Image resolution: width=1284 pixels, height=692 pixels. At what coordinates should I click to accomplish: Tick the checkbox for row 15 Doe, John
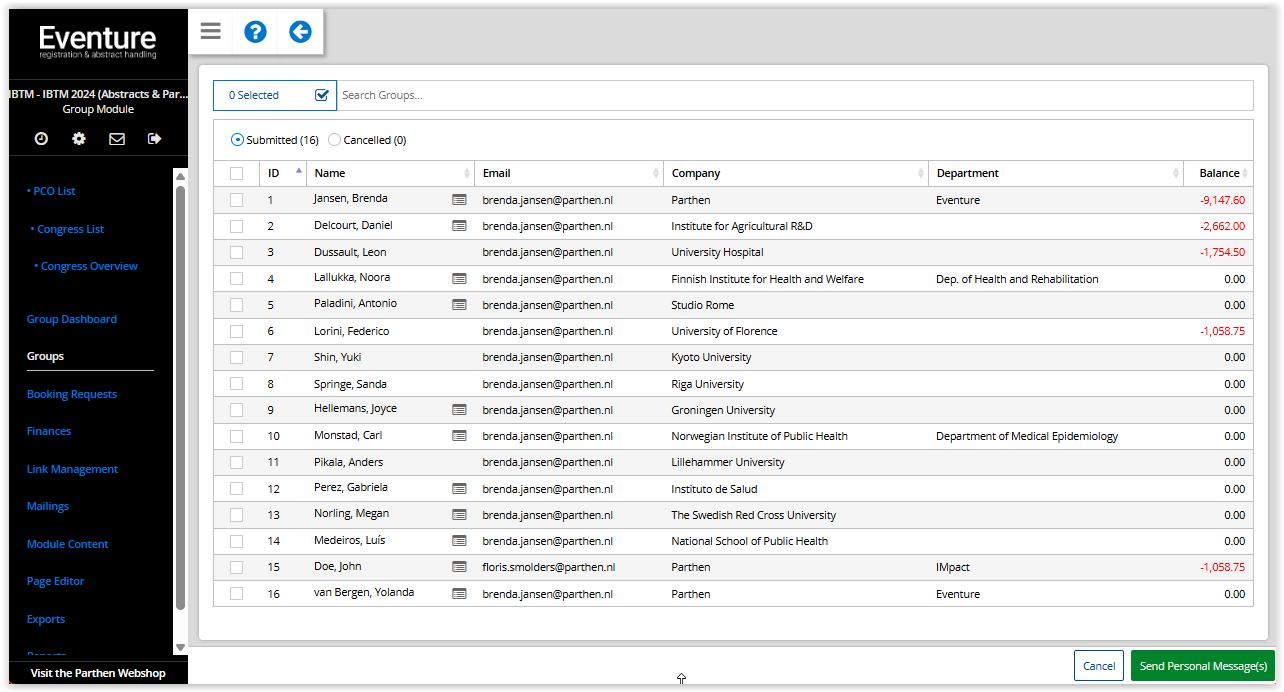pyautogui.click(x=236, y=567)
